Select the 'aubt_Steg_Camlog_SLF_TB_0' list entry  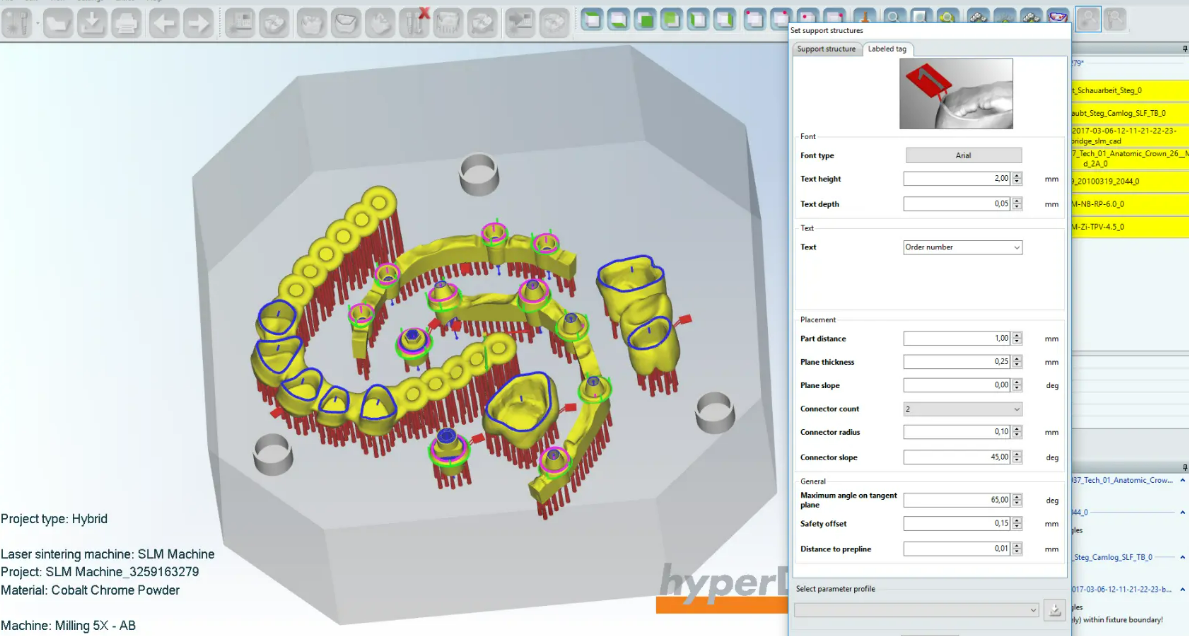[1130, 113]
